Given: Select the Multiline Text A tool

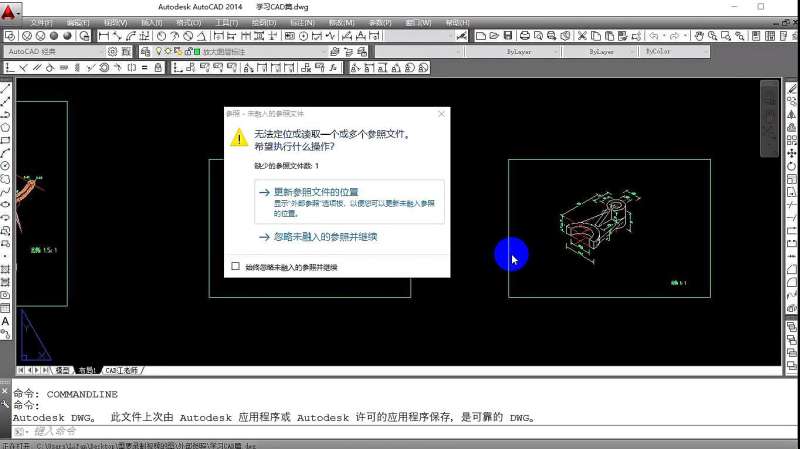Looking at the screenshot, I should pos(5,321).
